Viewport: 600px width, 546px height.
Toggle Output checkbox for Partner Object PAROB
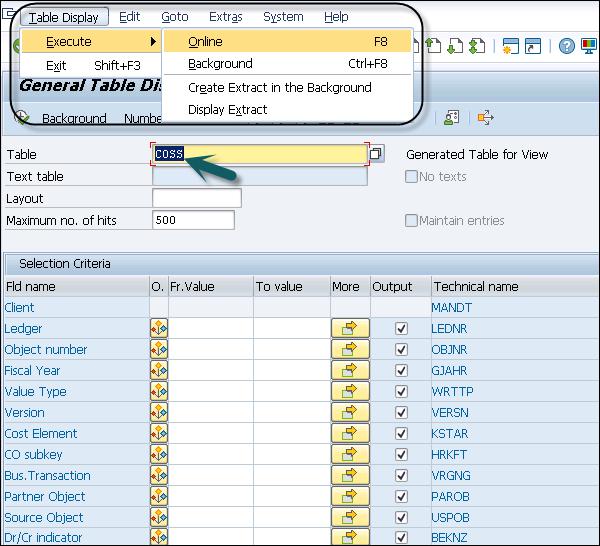click(401, 497)
